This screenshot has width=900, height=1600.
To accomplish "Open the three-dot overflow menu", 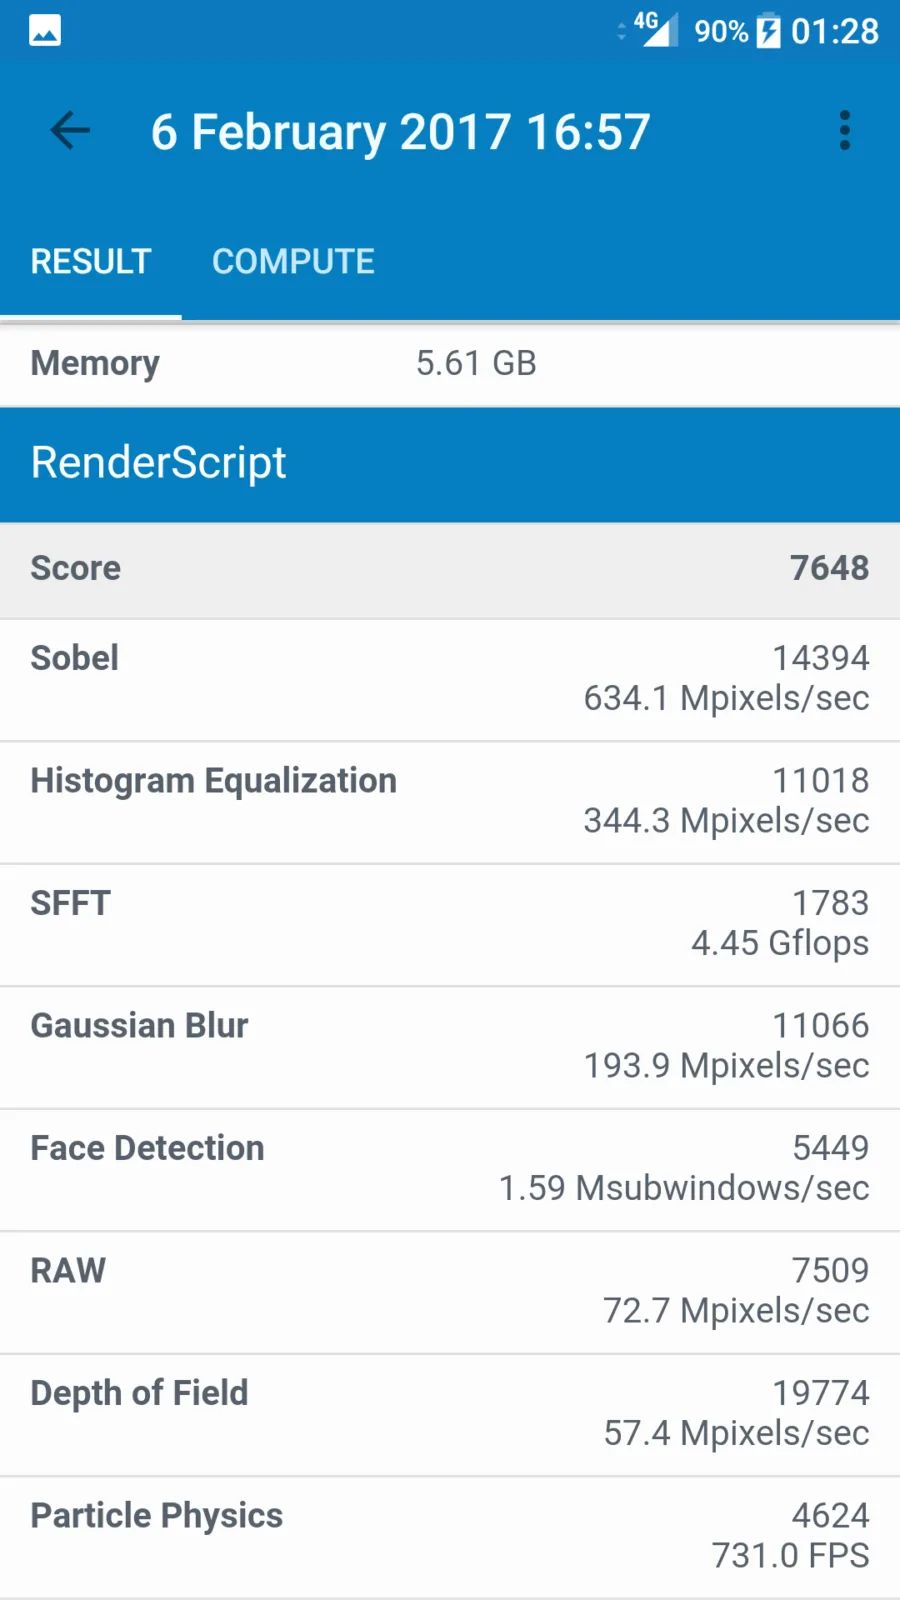I will tap(845, 130).
